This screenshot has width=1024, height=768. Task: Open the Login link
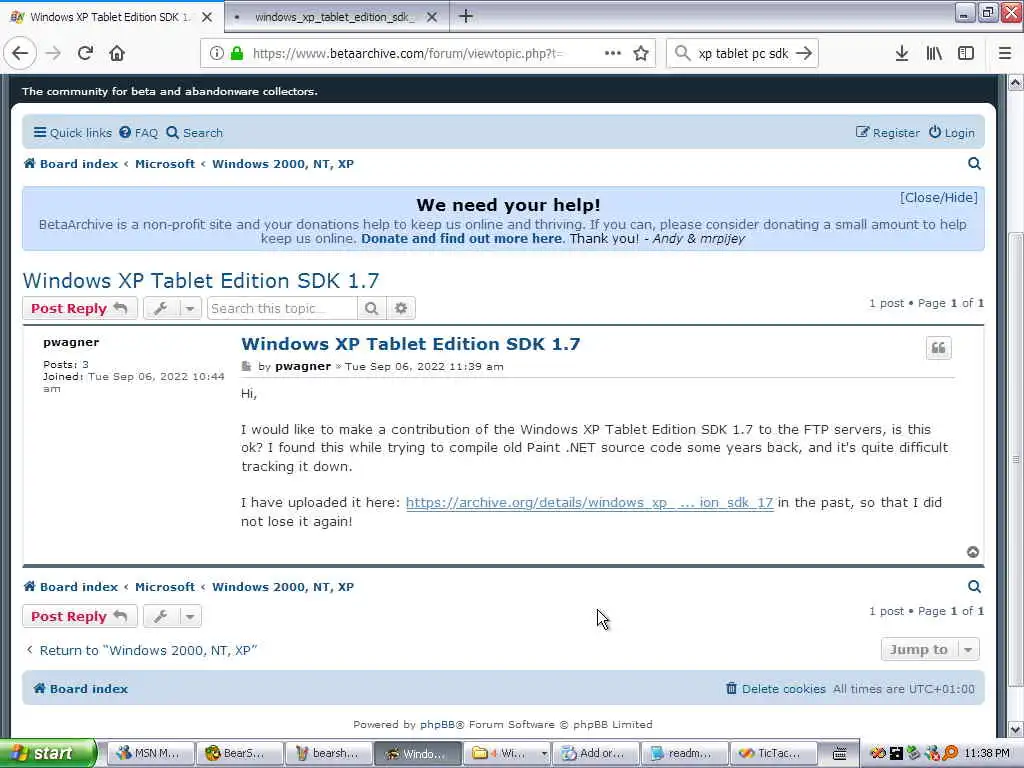[952, 133]
